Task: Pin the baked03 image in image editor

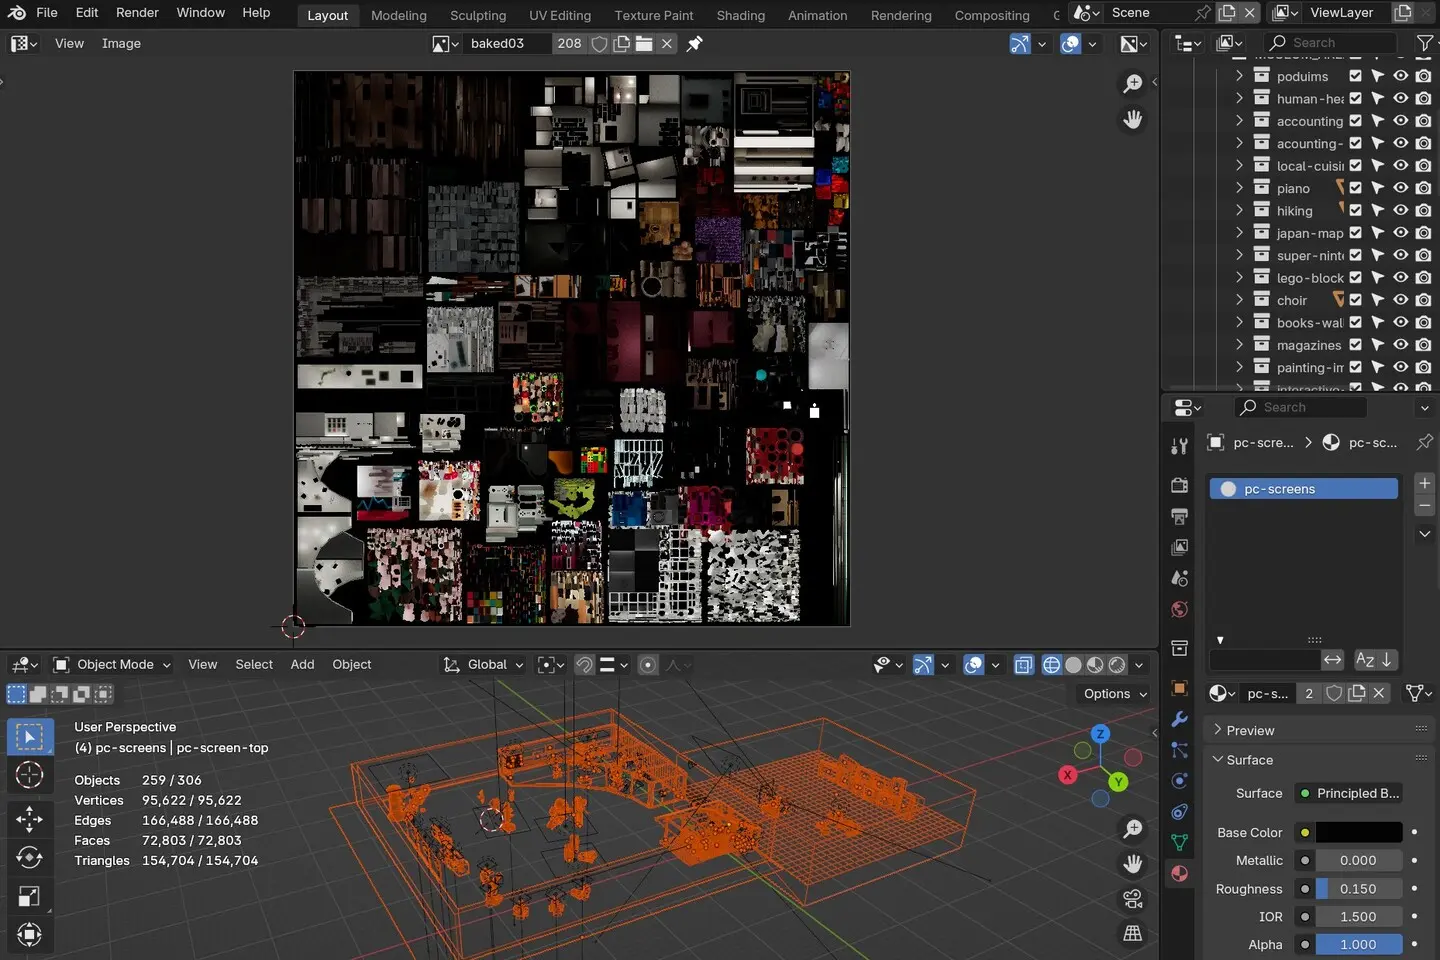Action: (694, 43)
